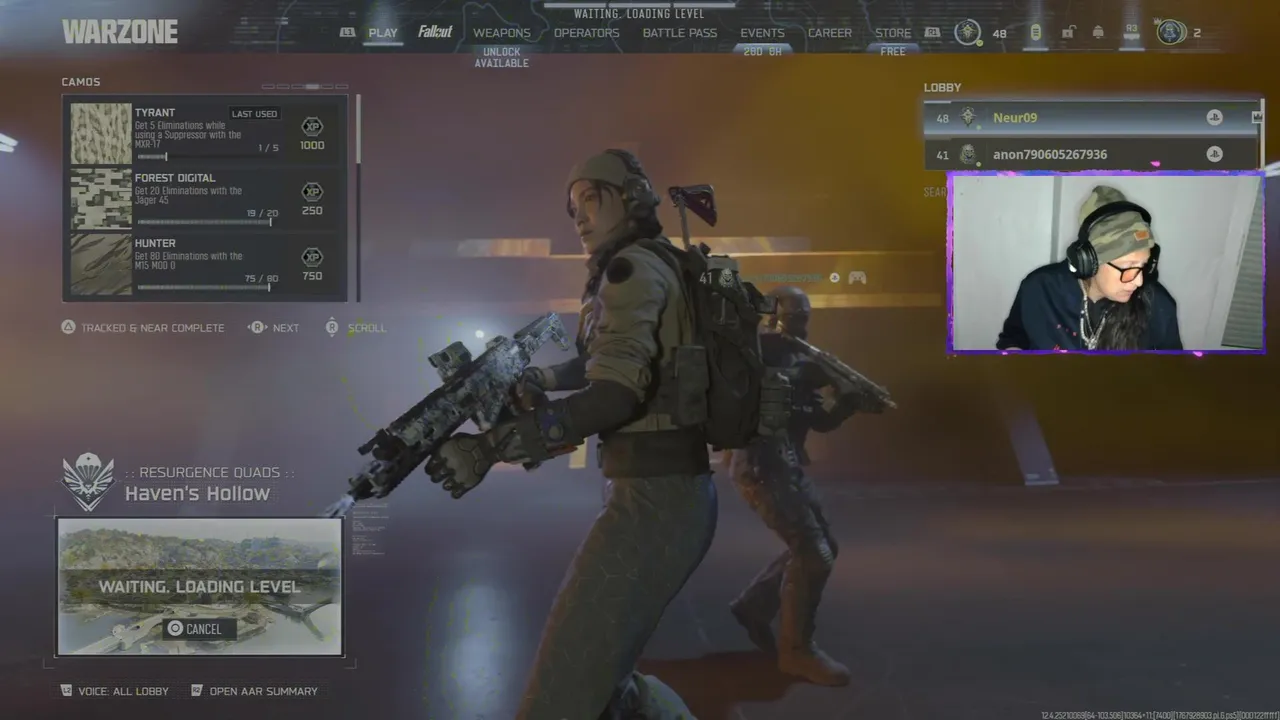Click the SCROLL prompt label
1280x720 pixels.
366,328
